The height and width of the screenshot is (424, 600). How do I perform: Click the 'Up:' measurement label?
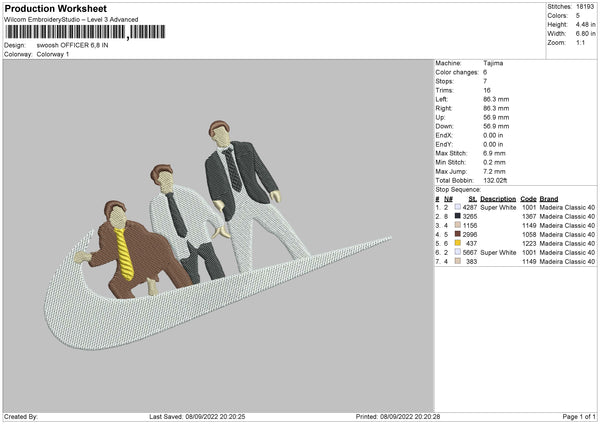[440, 117]
